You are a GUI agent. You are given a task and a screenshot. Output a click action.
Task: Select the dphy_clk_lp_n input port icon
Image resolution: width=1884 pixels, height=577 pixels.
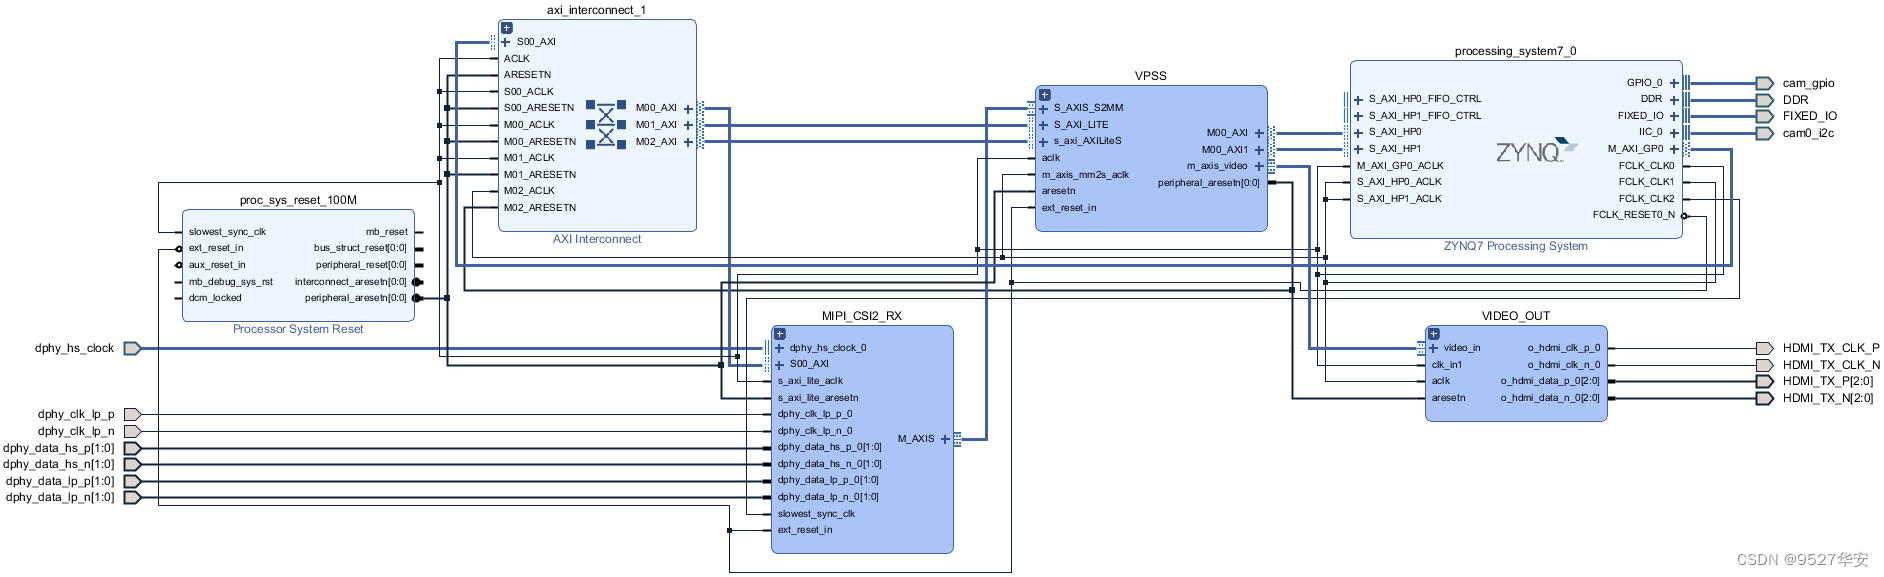[x=132, y=431]
